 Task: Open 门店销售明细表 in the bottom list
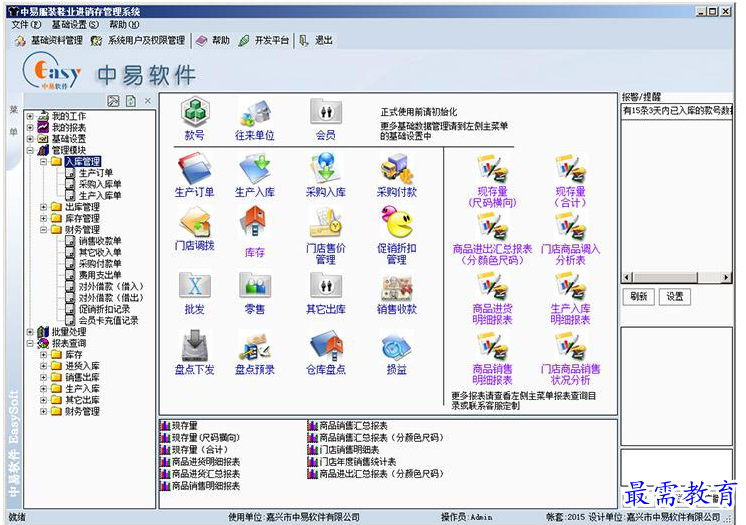[x=349, y=450]
